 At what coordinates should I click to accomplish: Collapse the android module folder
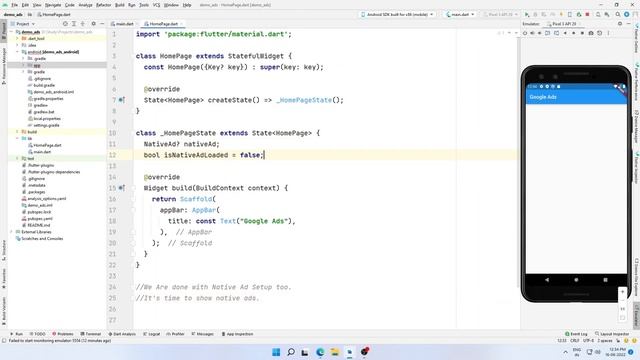(x=17, y=52)
